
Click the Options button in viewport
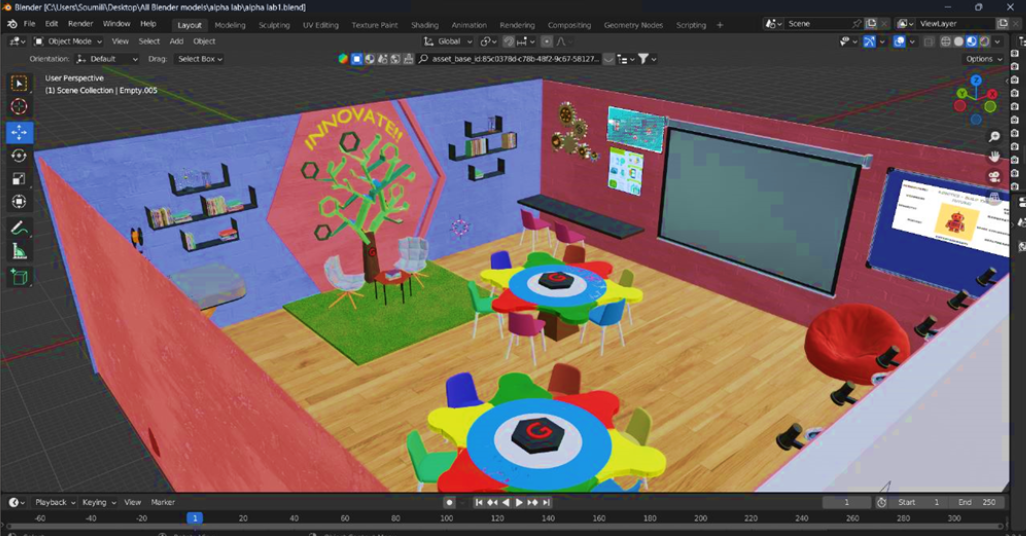[x=982, y=59]
